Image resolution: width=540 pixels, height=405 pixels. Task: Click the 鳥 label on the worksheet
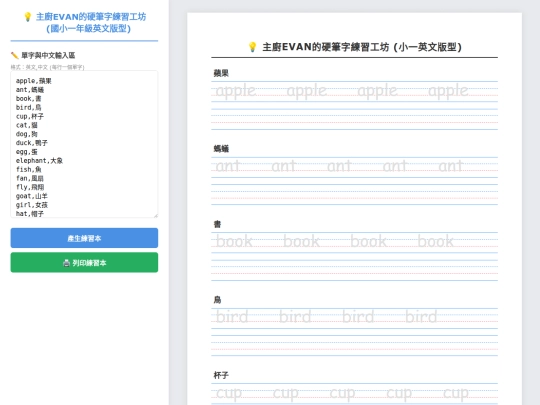[x=217, y=300]
